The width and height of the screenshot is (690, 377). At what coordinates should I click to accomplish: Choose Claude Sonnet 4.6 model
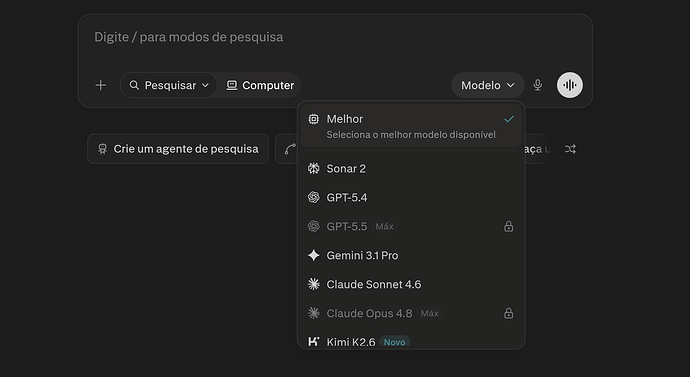pos(411,284)
